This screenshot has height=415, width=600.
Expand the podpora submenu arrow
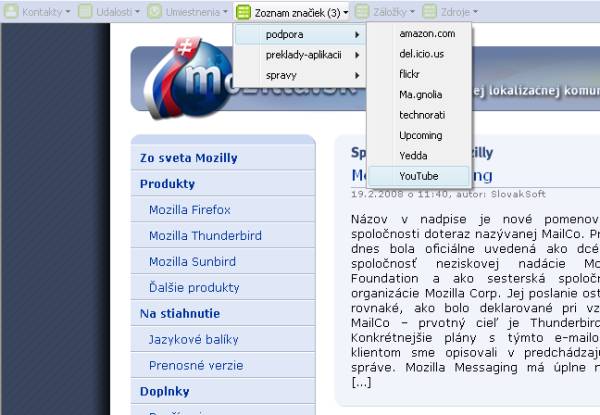coord(357,34)
